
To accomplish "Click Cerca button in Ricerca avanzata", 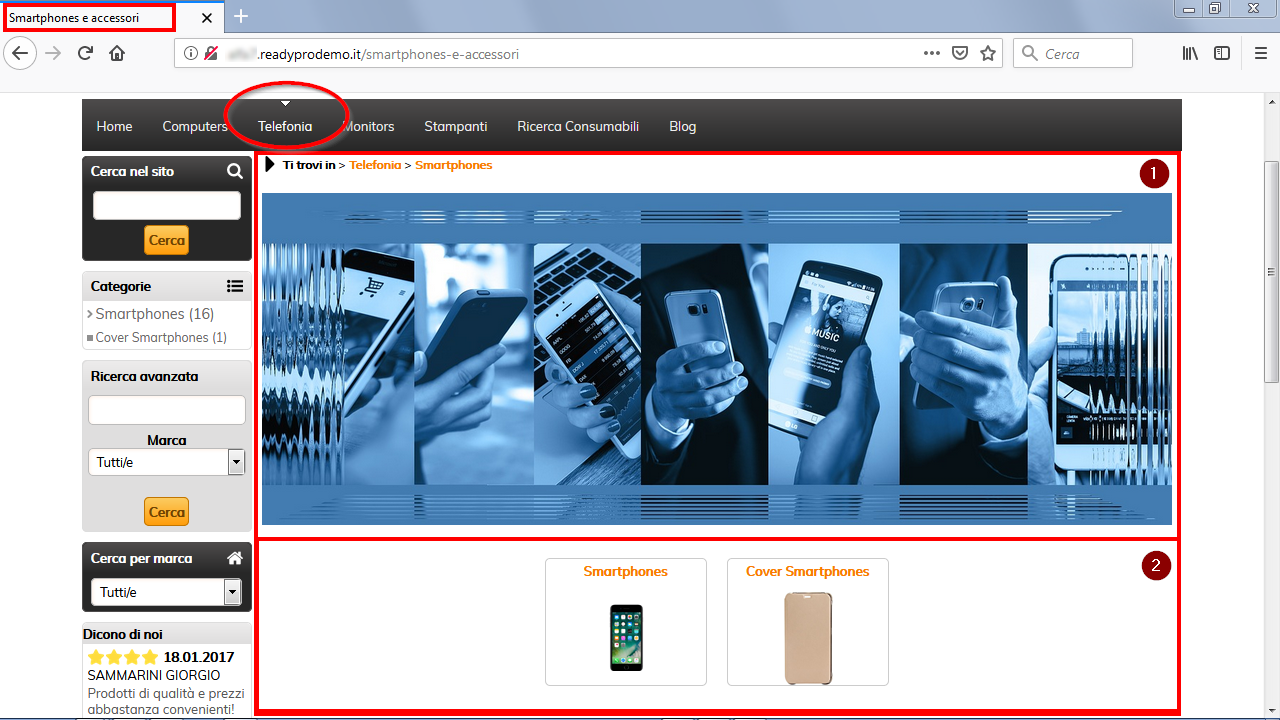I will [x=167, y=511].
